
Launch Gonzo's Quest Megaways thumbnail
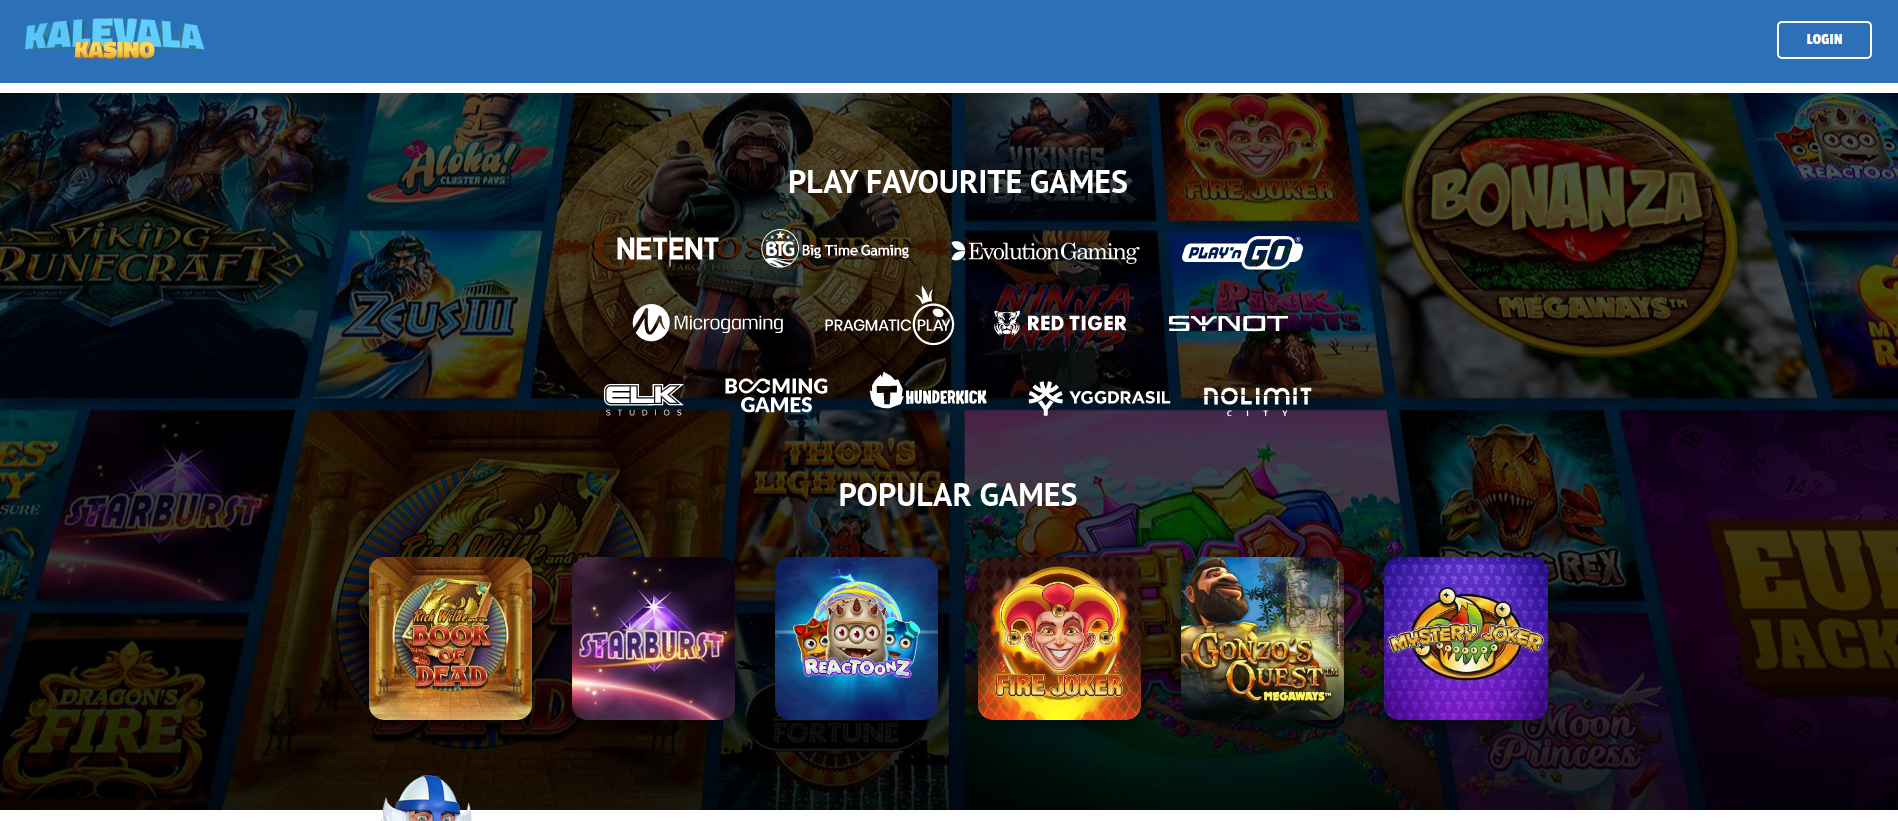1262,638
